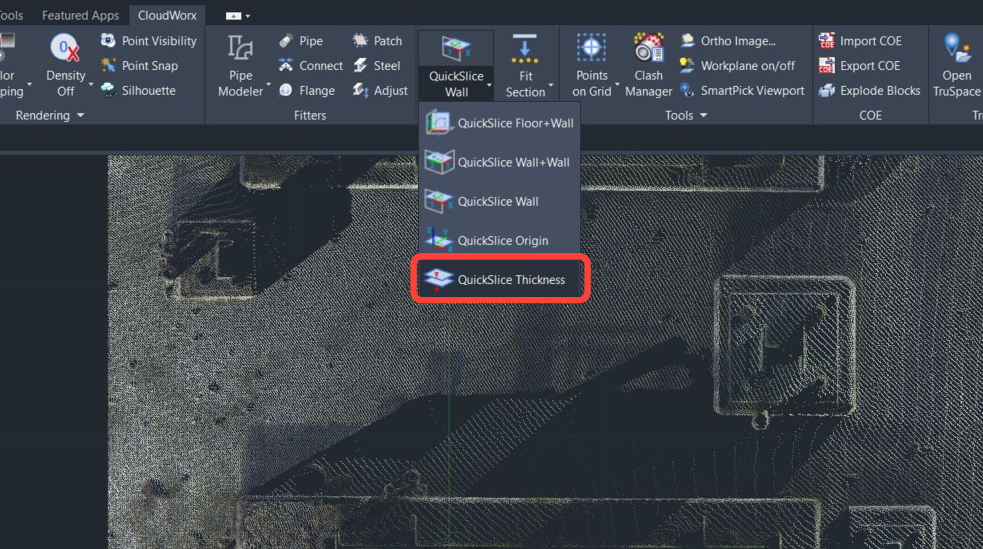This screenshot has height=549, width=983.
Task: Open TruSpace viewer
Action: (x=957, y=66)
